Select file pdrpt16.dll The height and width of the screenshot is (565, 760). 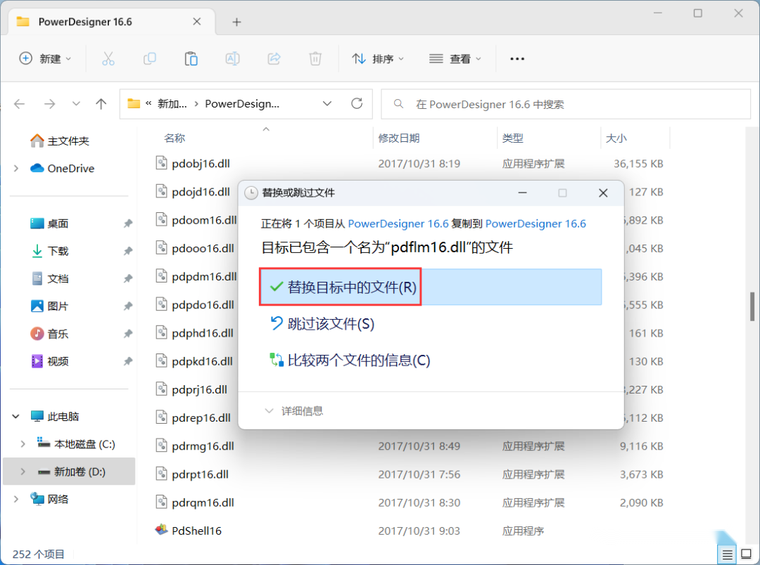[200, 474]
